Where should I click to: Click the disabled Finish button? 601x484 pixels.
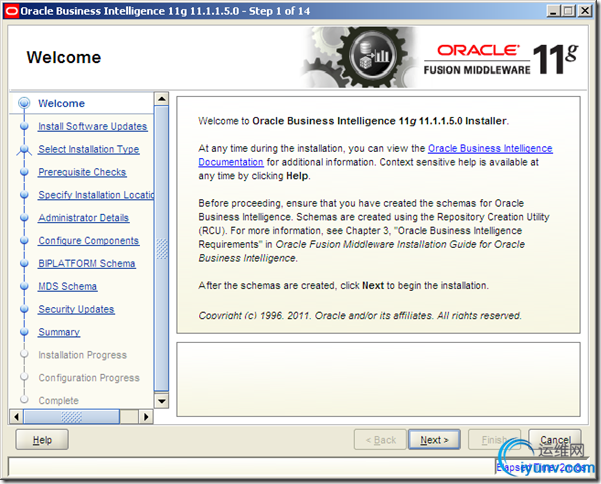tap(494, 440)
